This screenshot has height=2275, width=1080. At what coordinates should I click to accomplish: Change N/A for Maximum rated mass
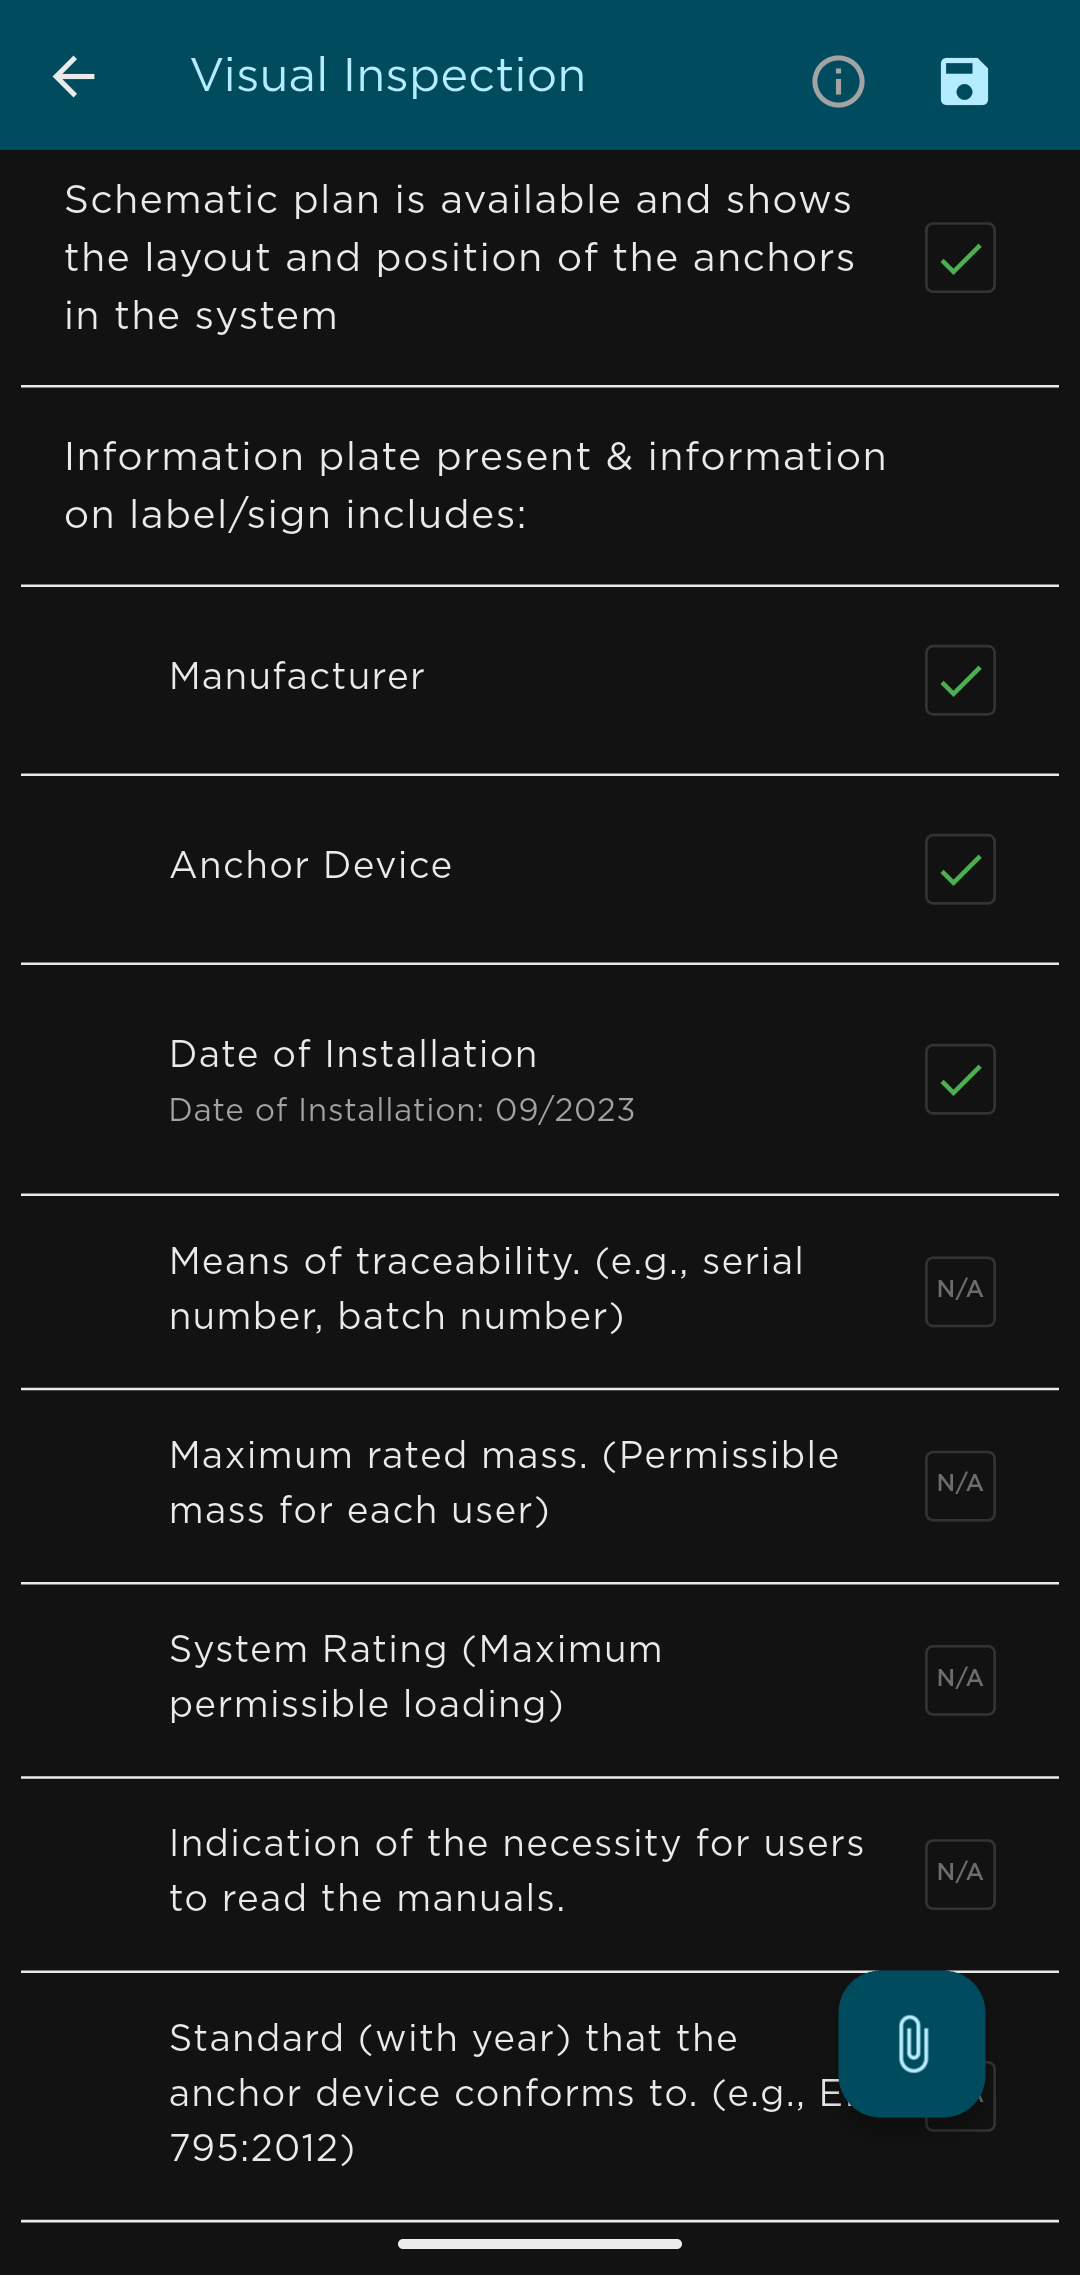tap(960, 1486)
